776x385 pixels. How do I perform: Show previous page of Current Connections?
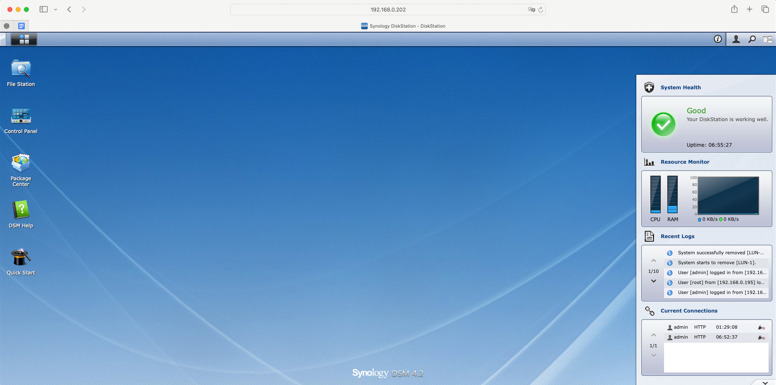click(x=653, y=335)
